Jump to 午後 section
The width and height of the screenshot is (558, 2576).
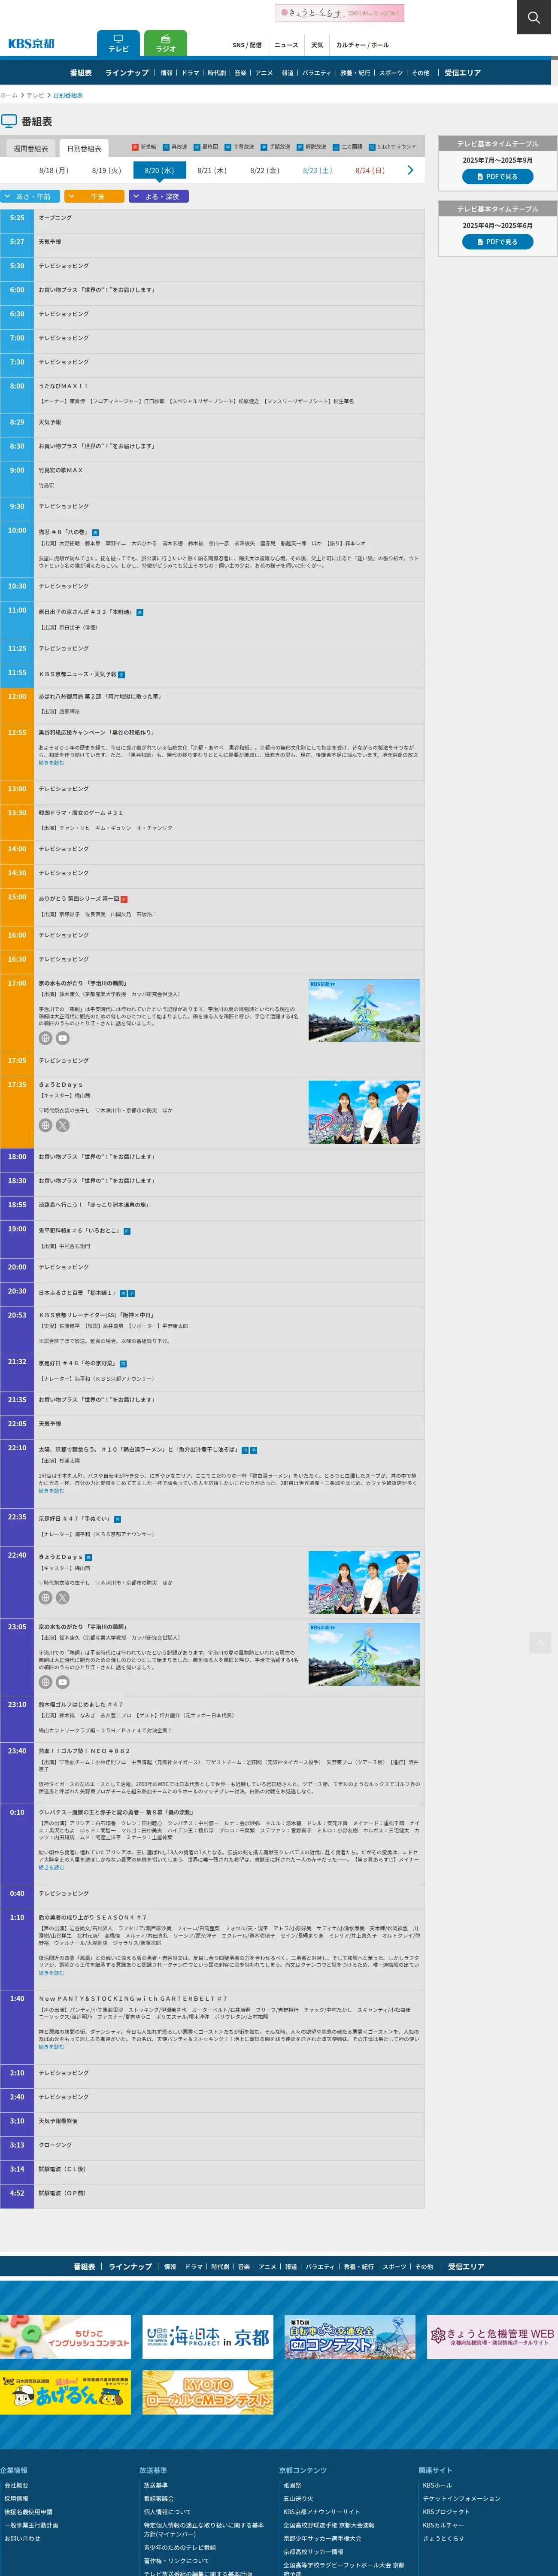tap(95, 196)
